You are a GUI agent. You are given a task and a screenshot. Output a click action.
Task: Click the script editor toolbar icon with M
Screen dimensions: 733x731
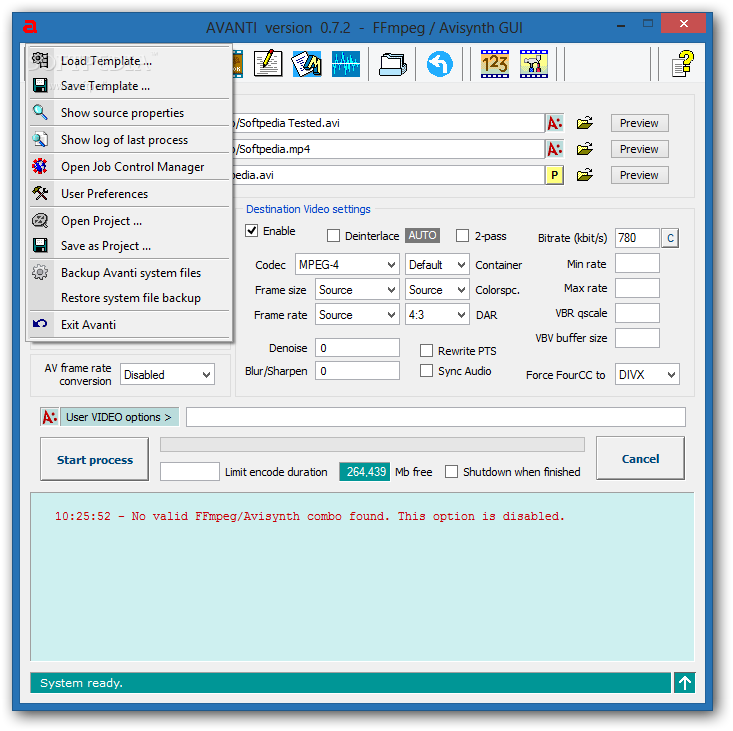307,64
